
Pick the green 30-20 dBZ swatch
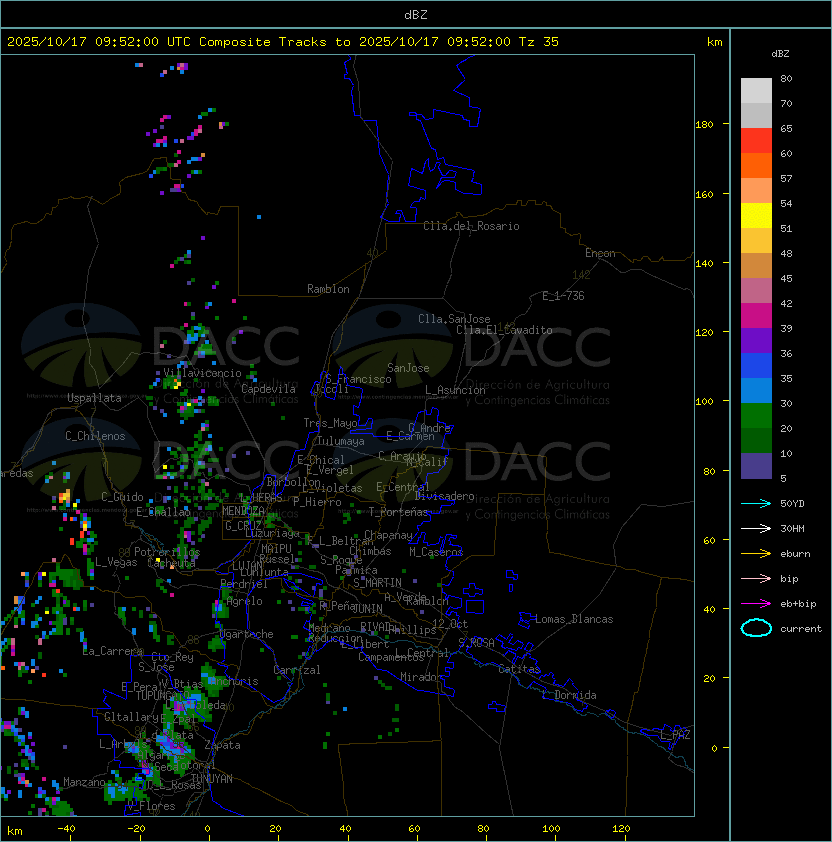(756, 415)
